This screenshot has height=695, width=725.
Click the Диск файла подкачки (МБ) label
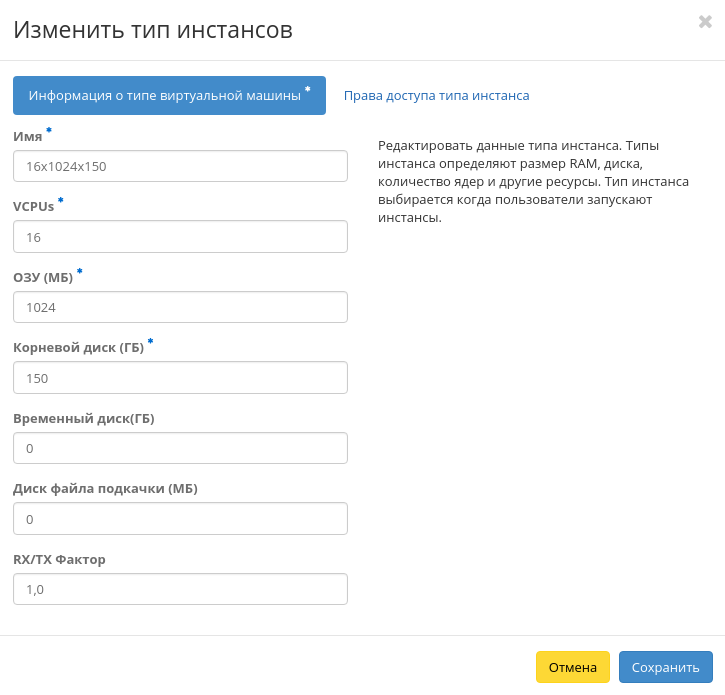[x=105, y=489]
